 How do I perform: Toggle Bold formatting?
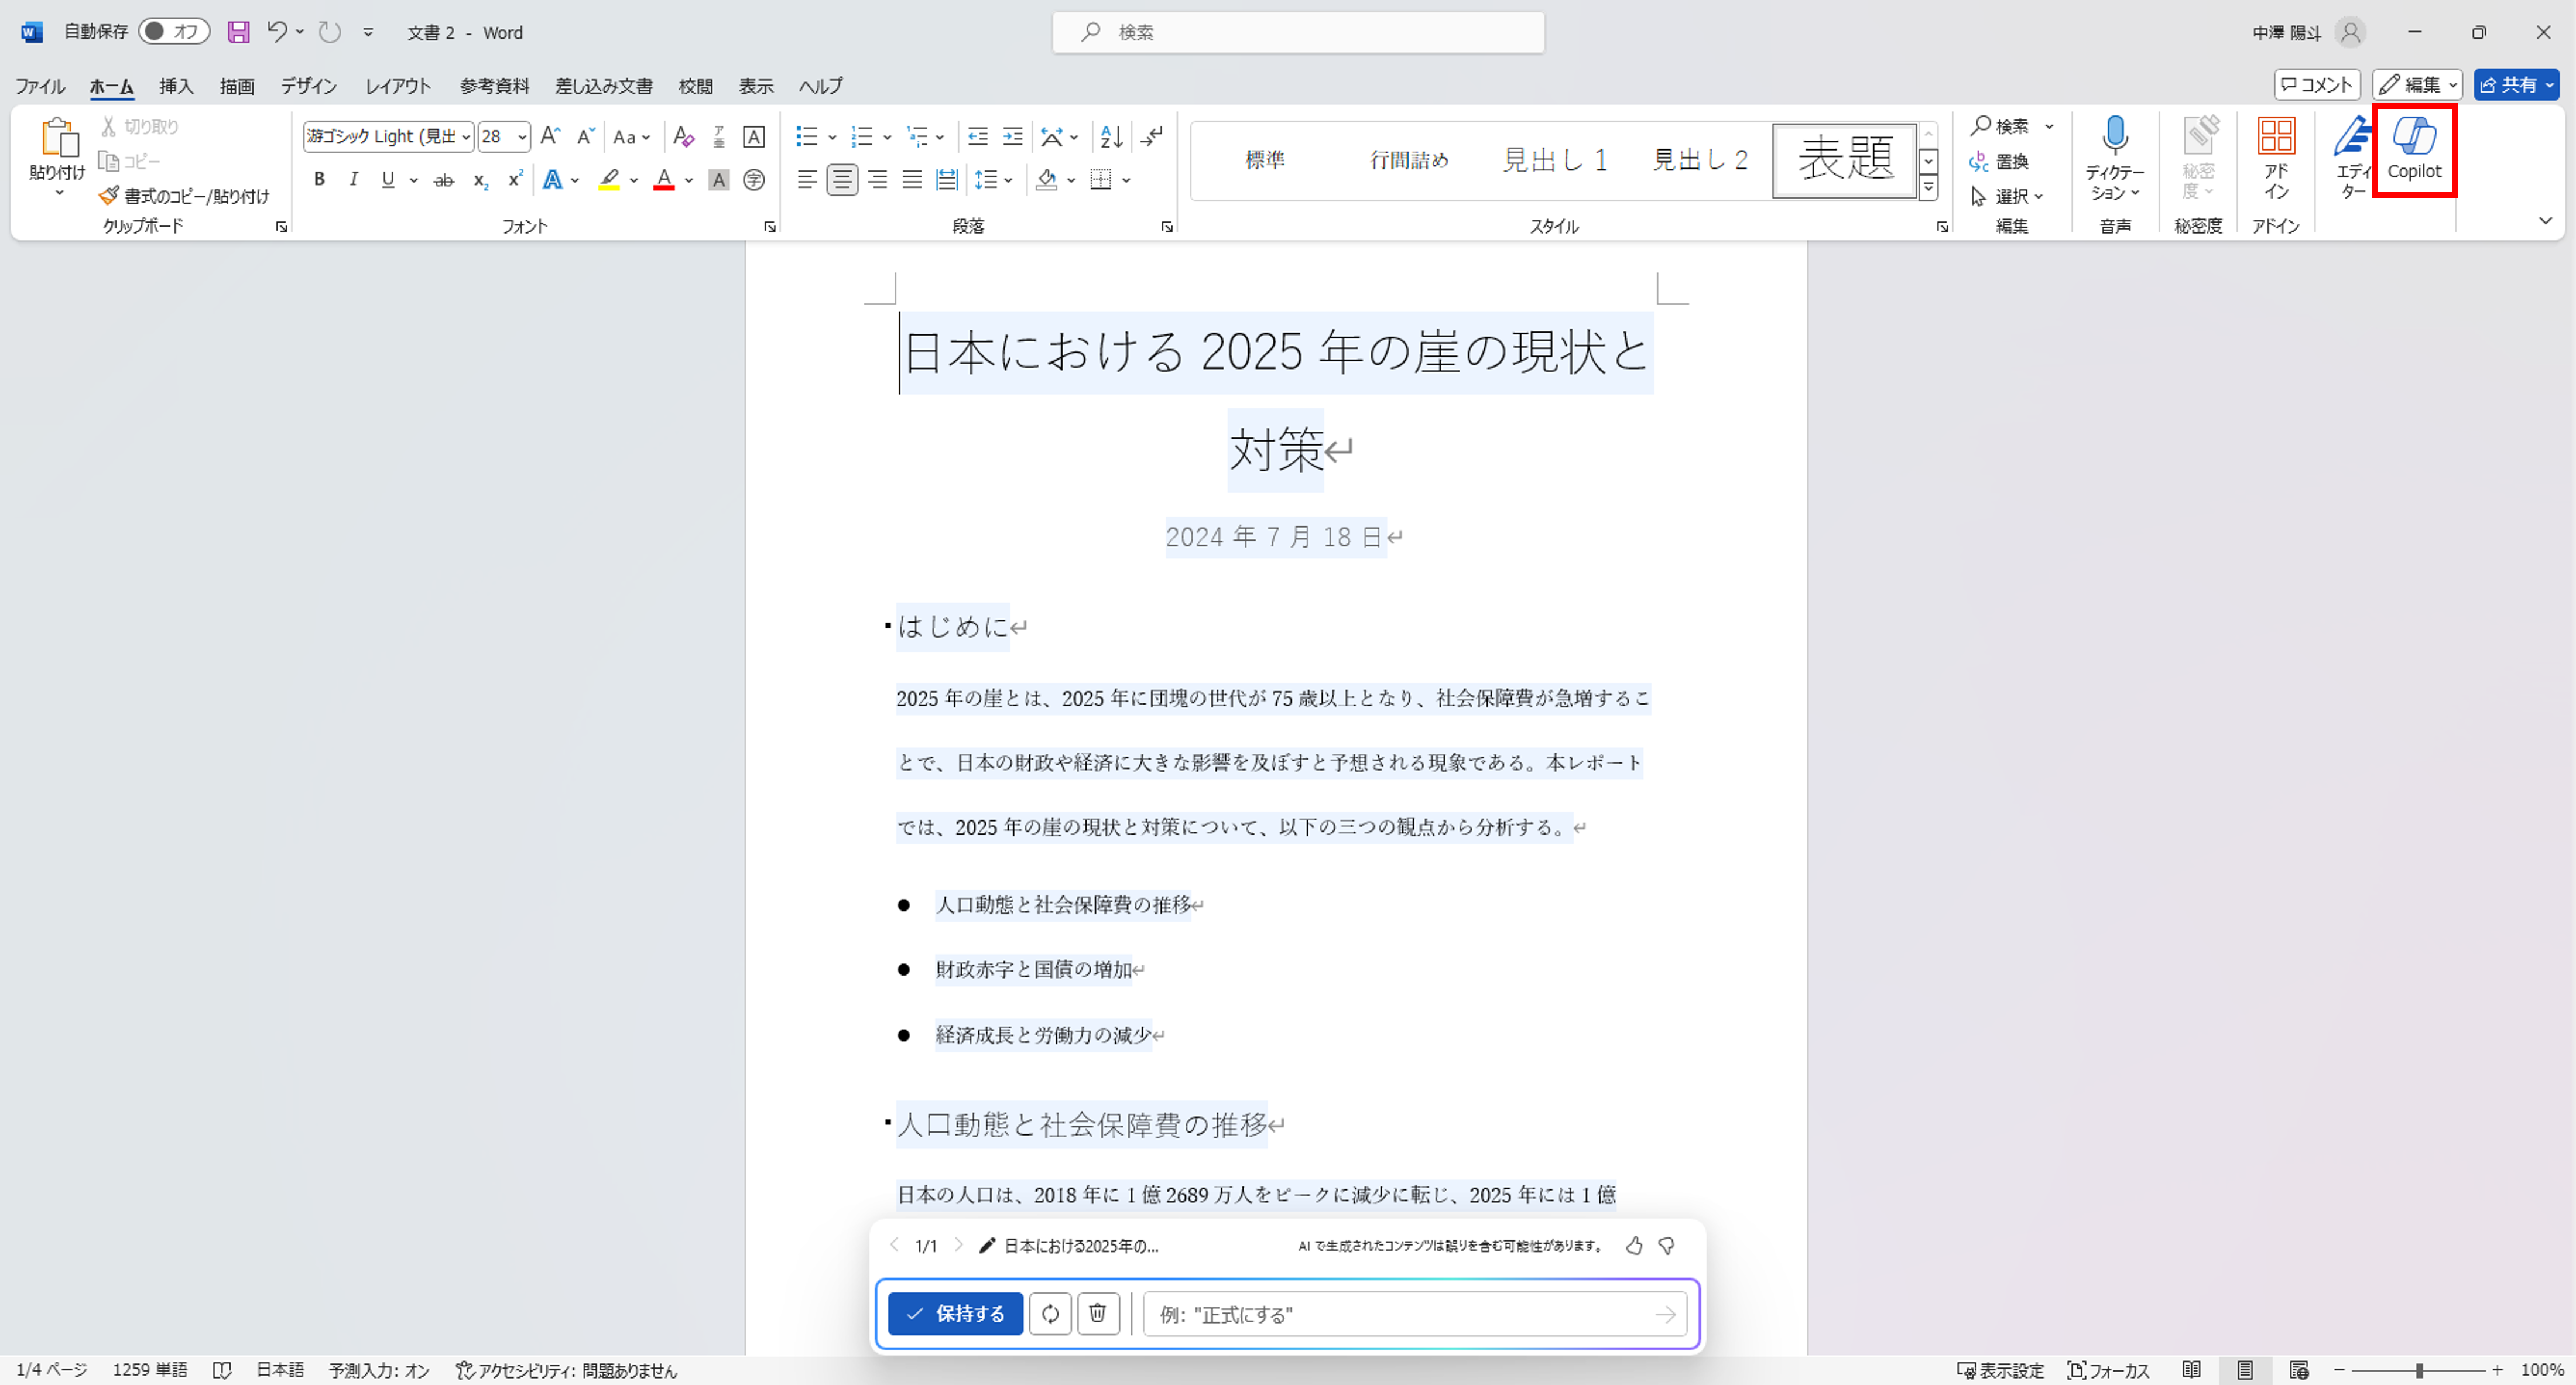point(319,180)
